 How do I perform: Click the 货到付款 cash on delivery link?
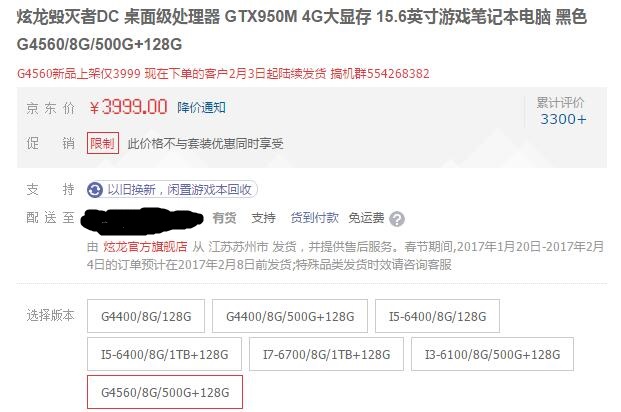[x=314, y=218]
